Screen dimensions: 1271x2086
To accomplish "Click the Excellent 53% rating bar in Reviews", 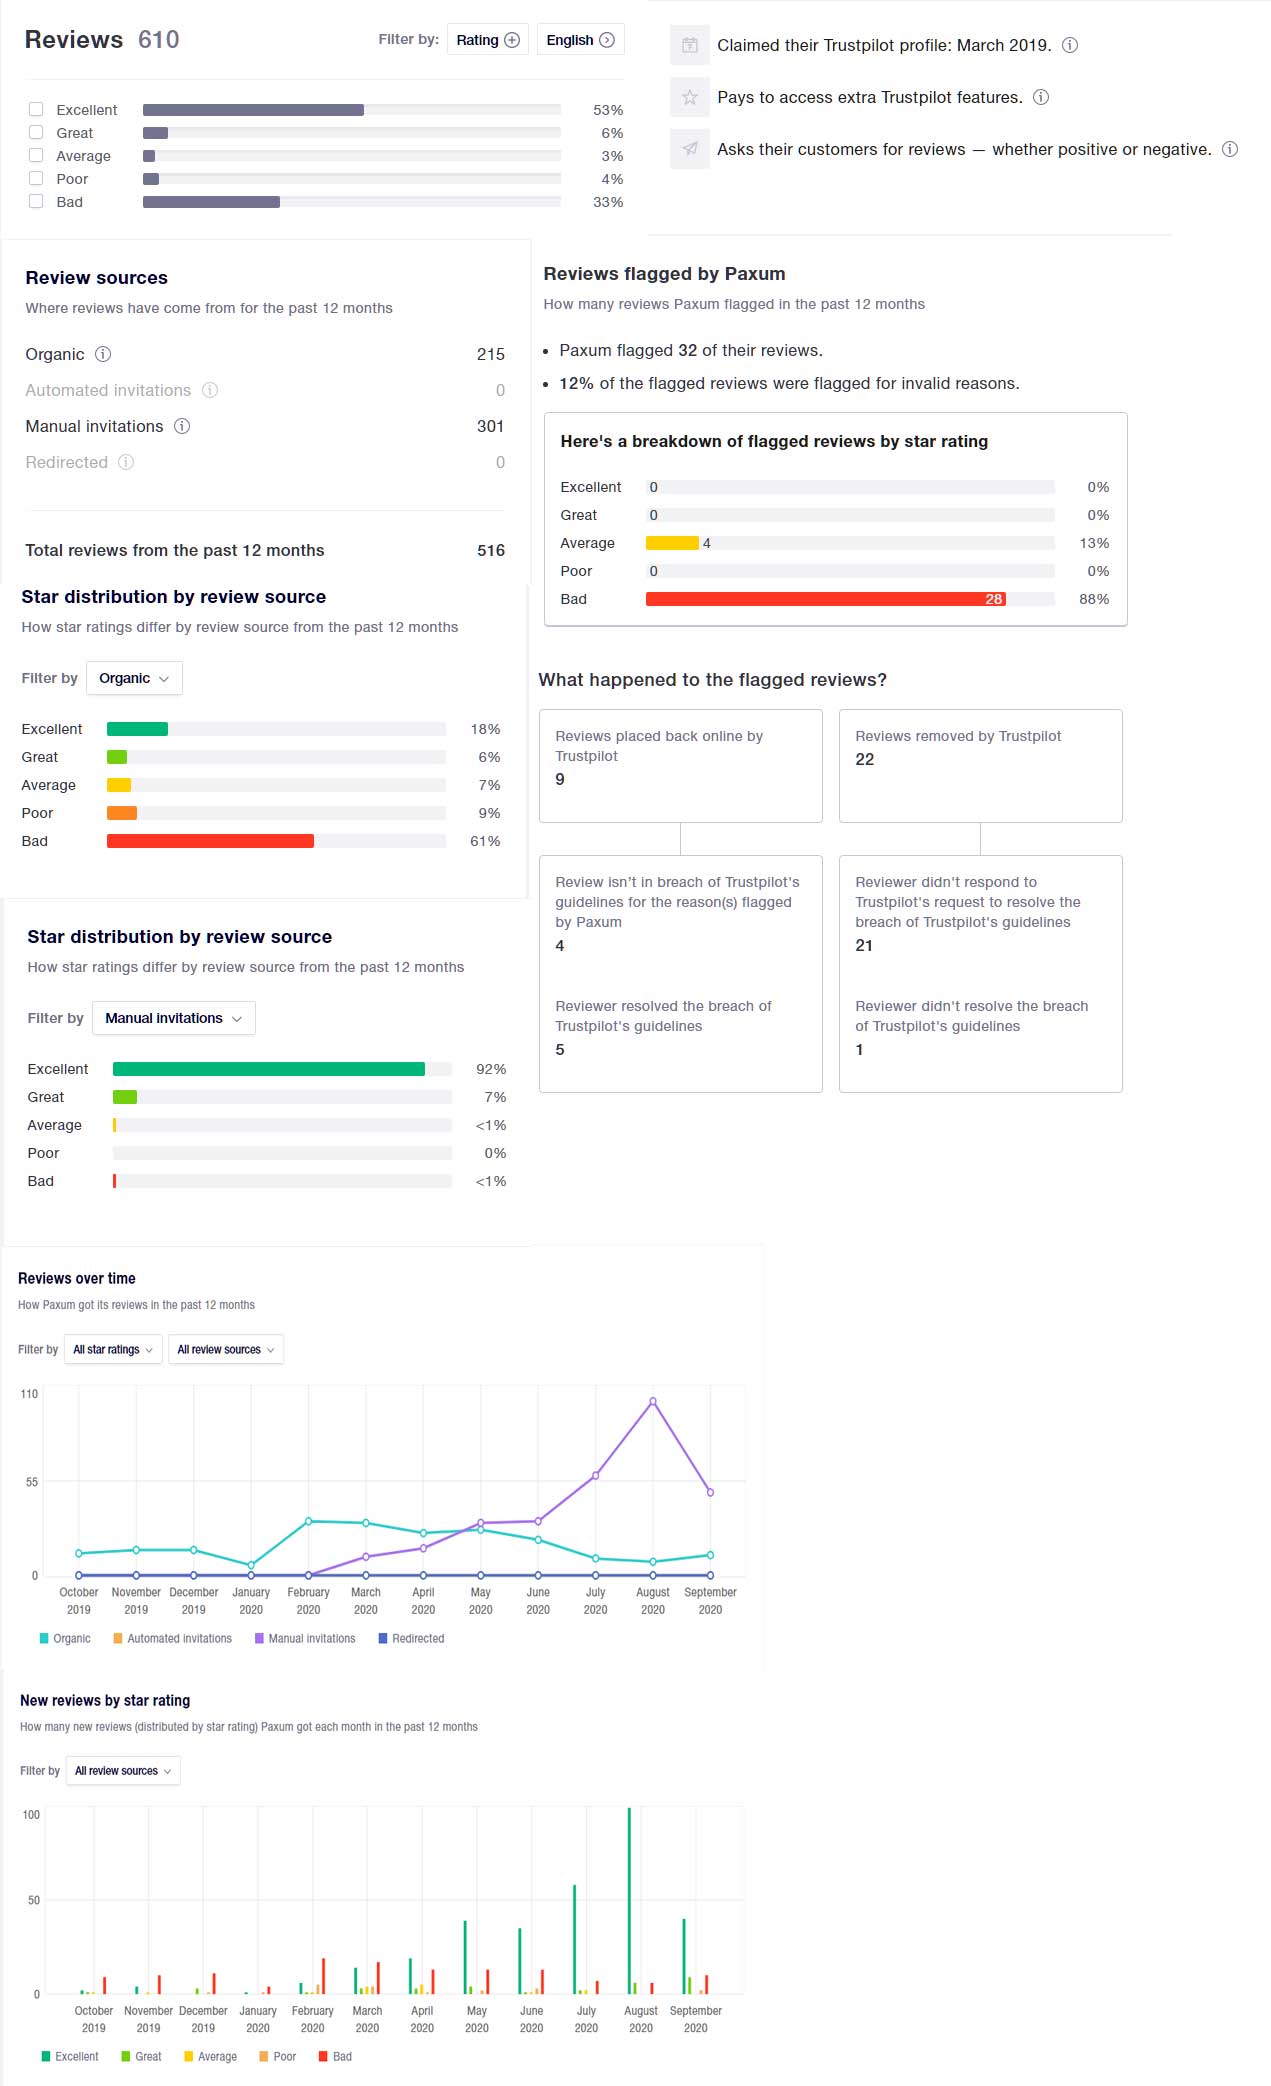I will click(x=253, y=110).
